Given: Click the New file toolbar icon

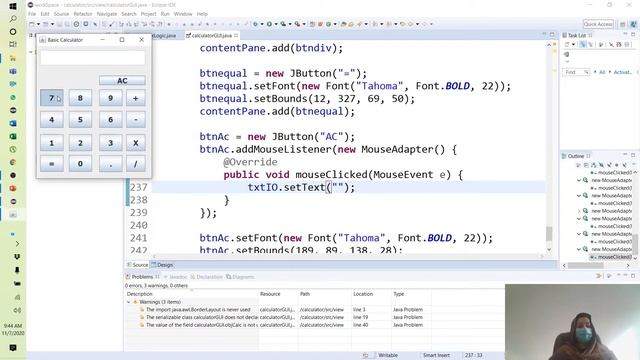Looking at the screenshot, I should (32, 24).
